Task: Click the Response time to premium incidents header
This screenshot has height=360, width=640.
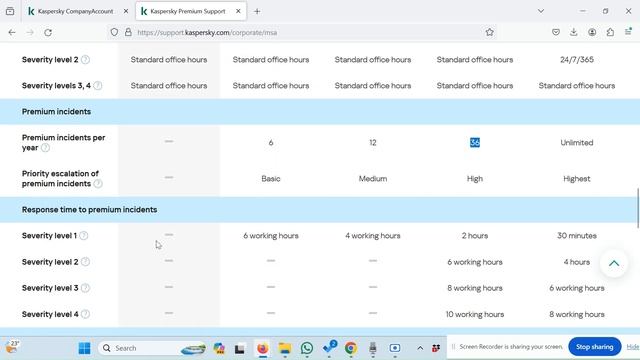Action: tap(89, 209)
